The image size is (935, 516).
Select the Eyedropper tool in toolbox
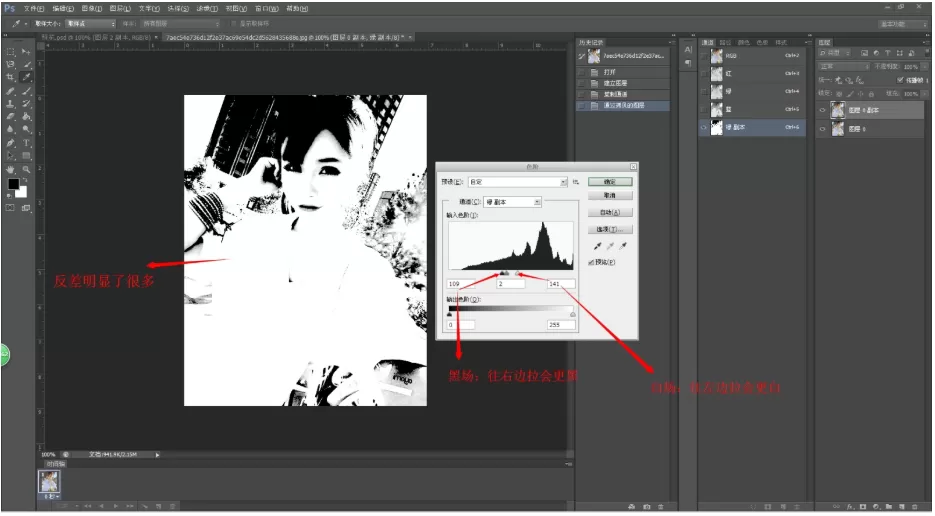pyautogui.click(x=26, y=77)
